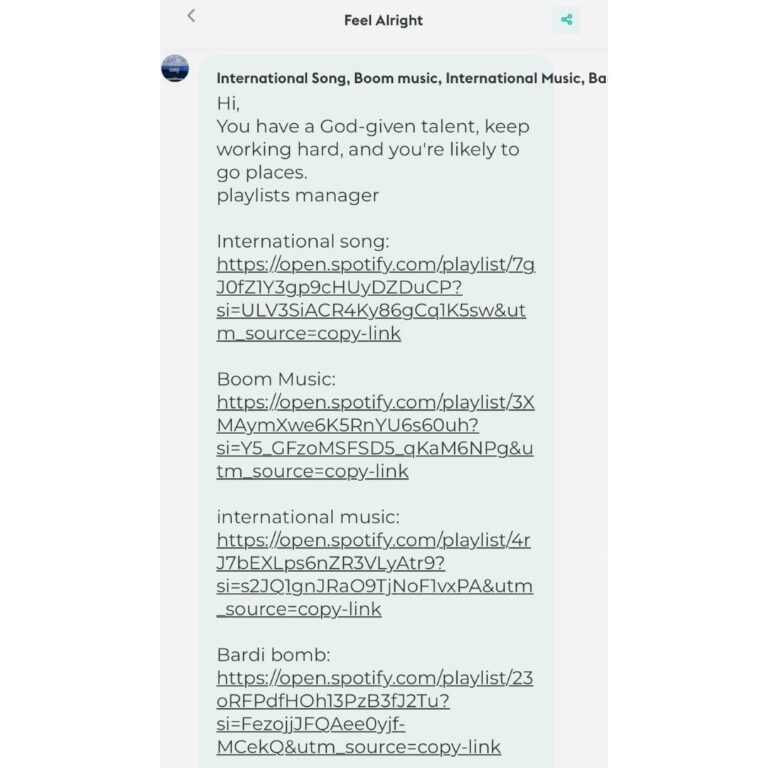Click the 'You have a God-given talent' line
The image size is (768, 768).
click(373, 126)
